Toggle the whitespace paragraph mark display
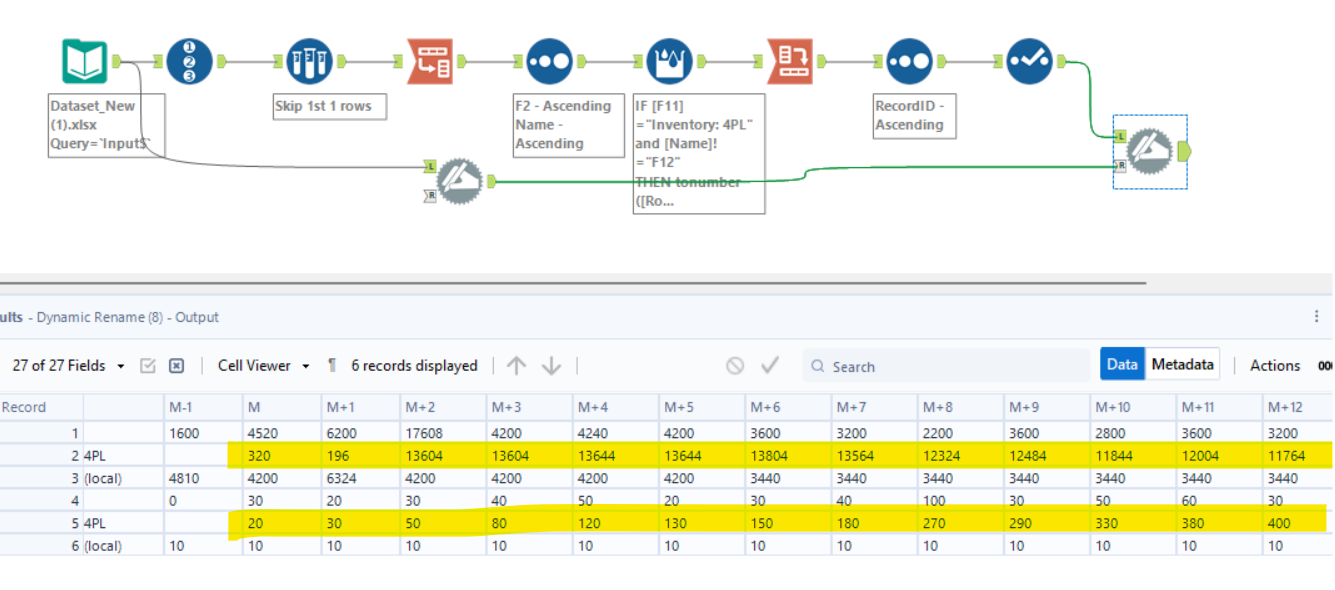 pos(332,366)
